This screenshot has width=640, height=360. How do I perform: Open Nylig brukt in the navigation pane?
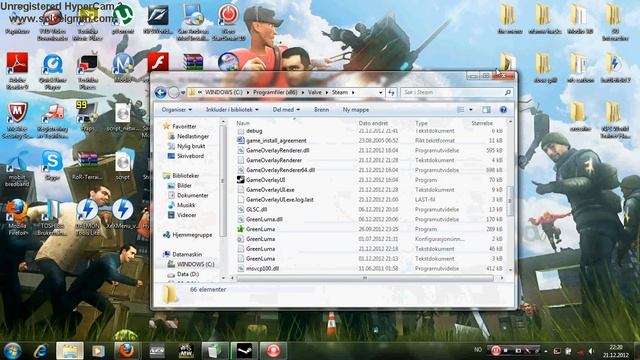(191, 146)
